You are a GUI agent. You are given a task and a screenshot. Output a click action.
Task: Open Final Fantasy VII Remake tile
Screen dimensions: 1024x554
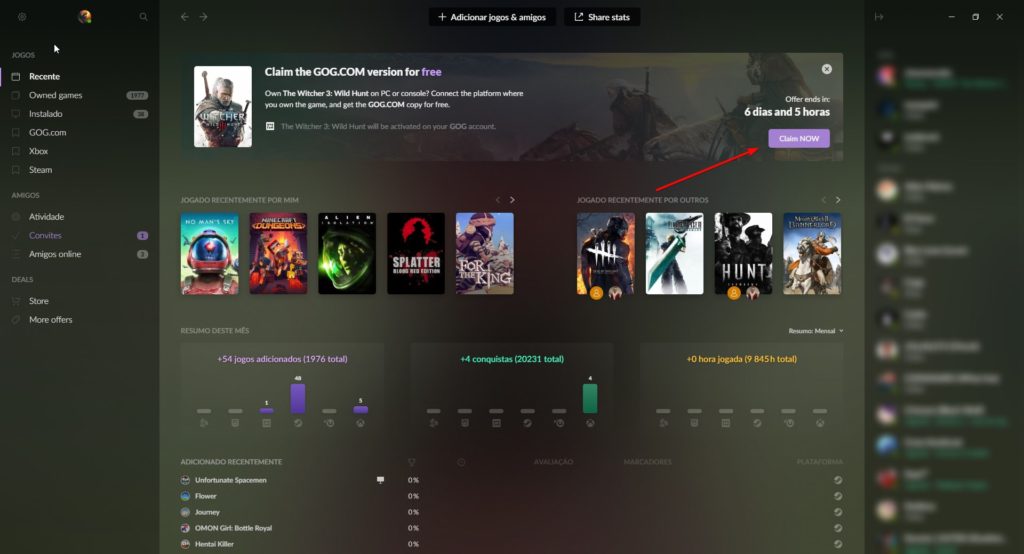tap(675, 253)
